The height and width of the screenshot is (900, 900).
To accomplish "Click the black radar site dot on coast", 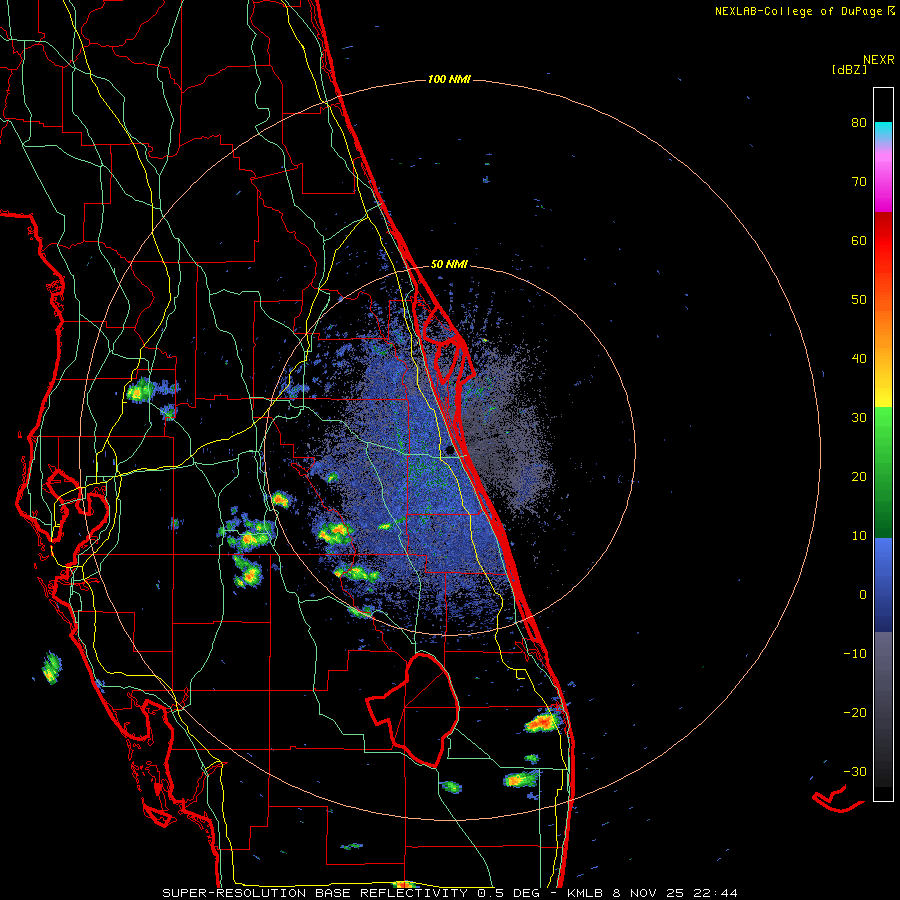I will (x=452, y=451).
